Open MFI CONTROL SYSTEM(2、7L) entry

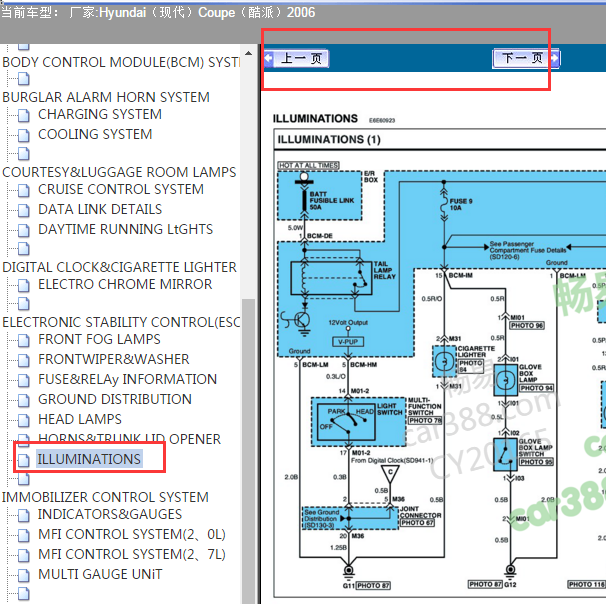132,555
